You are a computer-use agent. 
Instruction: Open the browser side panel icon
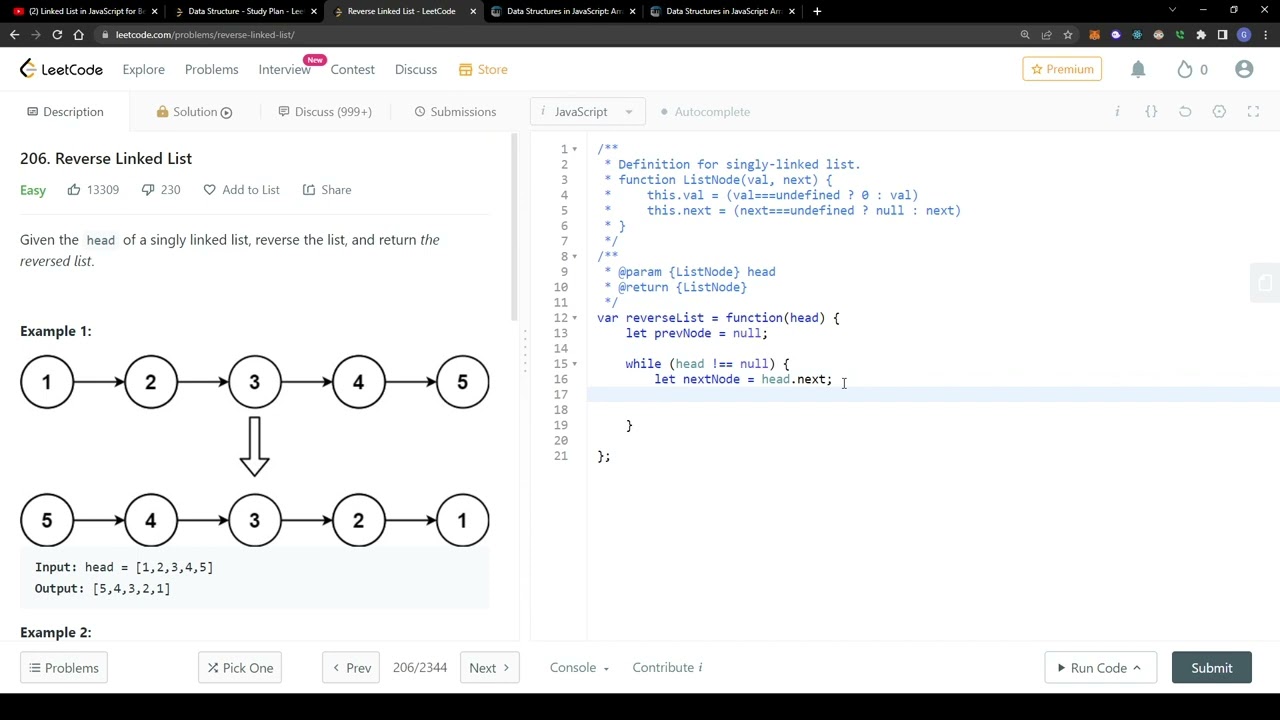1222,35
